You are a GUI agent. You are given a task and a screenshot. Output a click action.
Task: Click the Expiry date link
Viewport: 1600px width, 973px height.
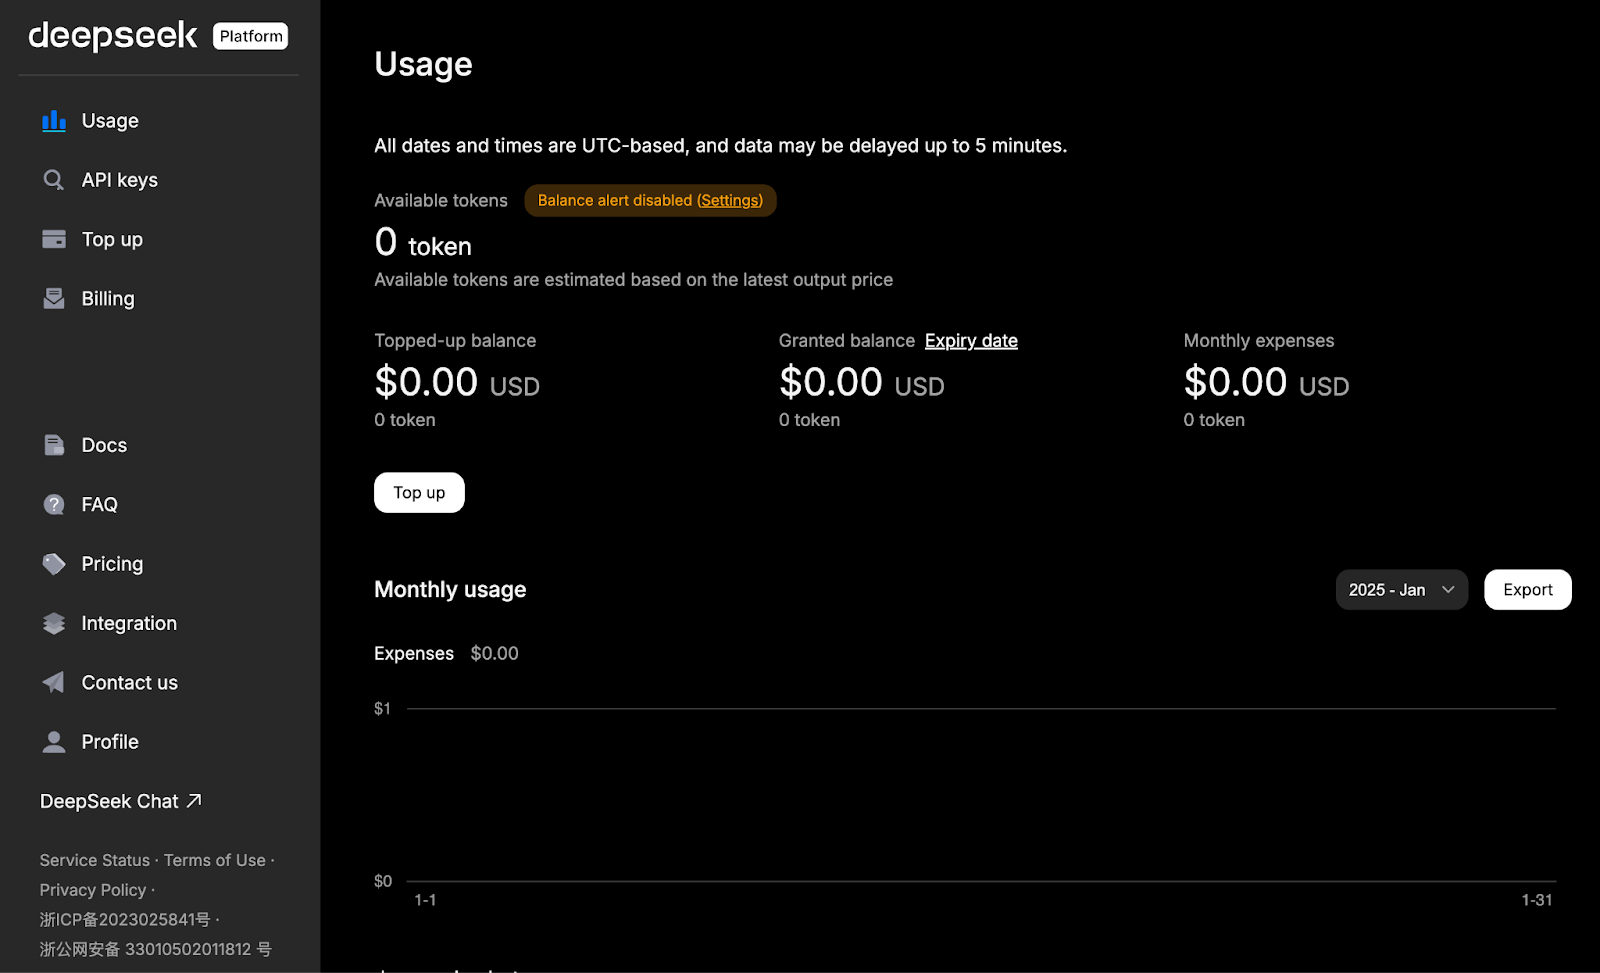coord(971,341)
